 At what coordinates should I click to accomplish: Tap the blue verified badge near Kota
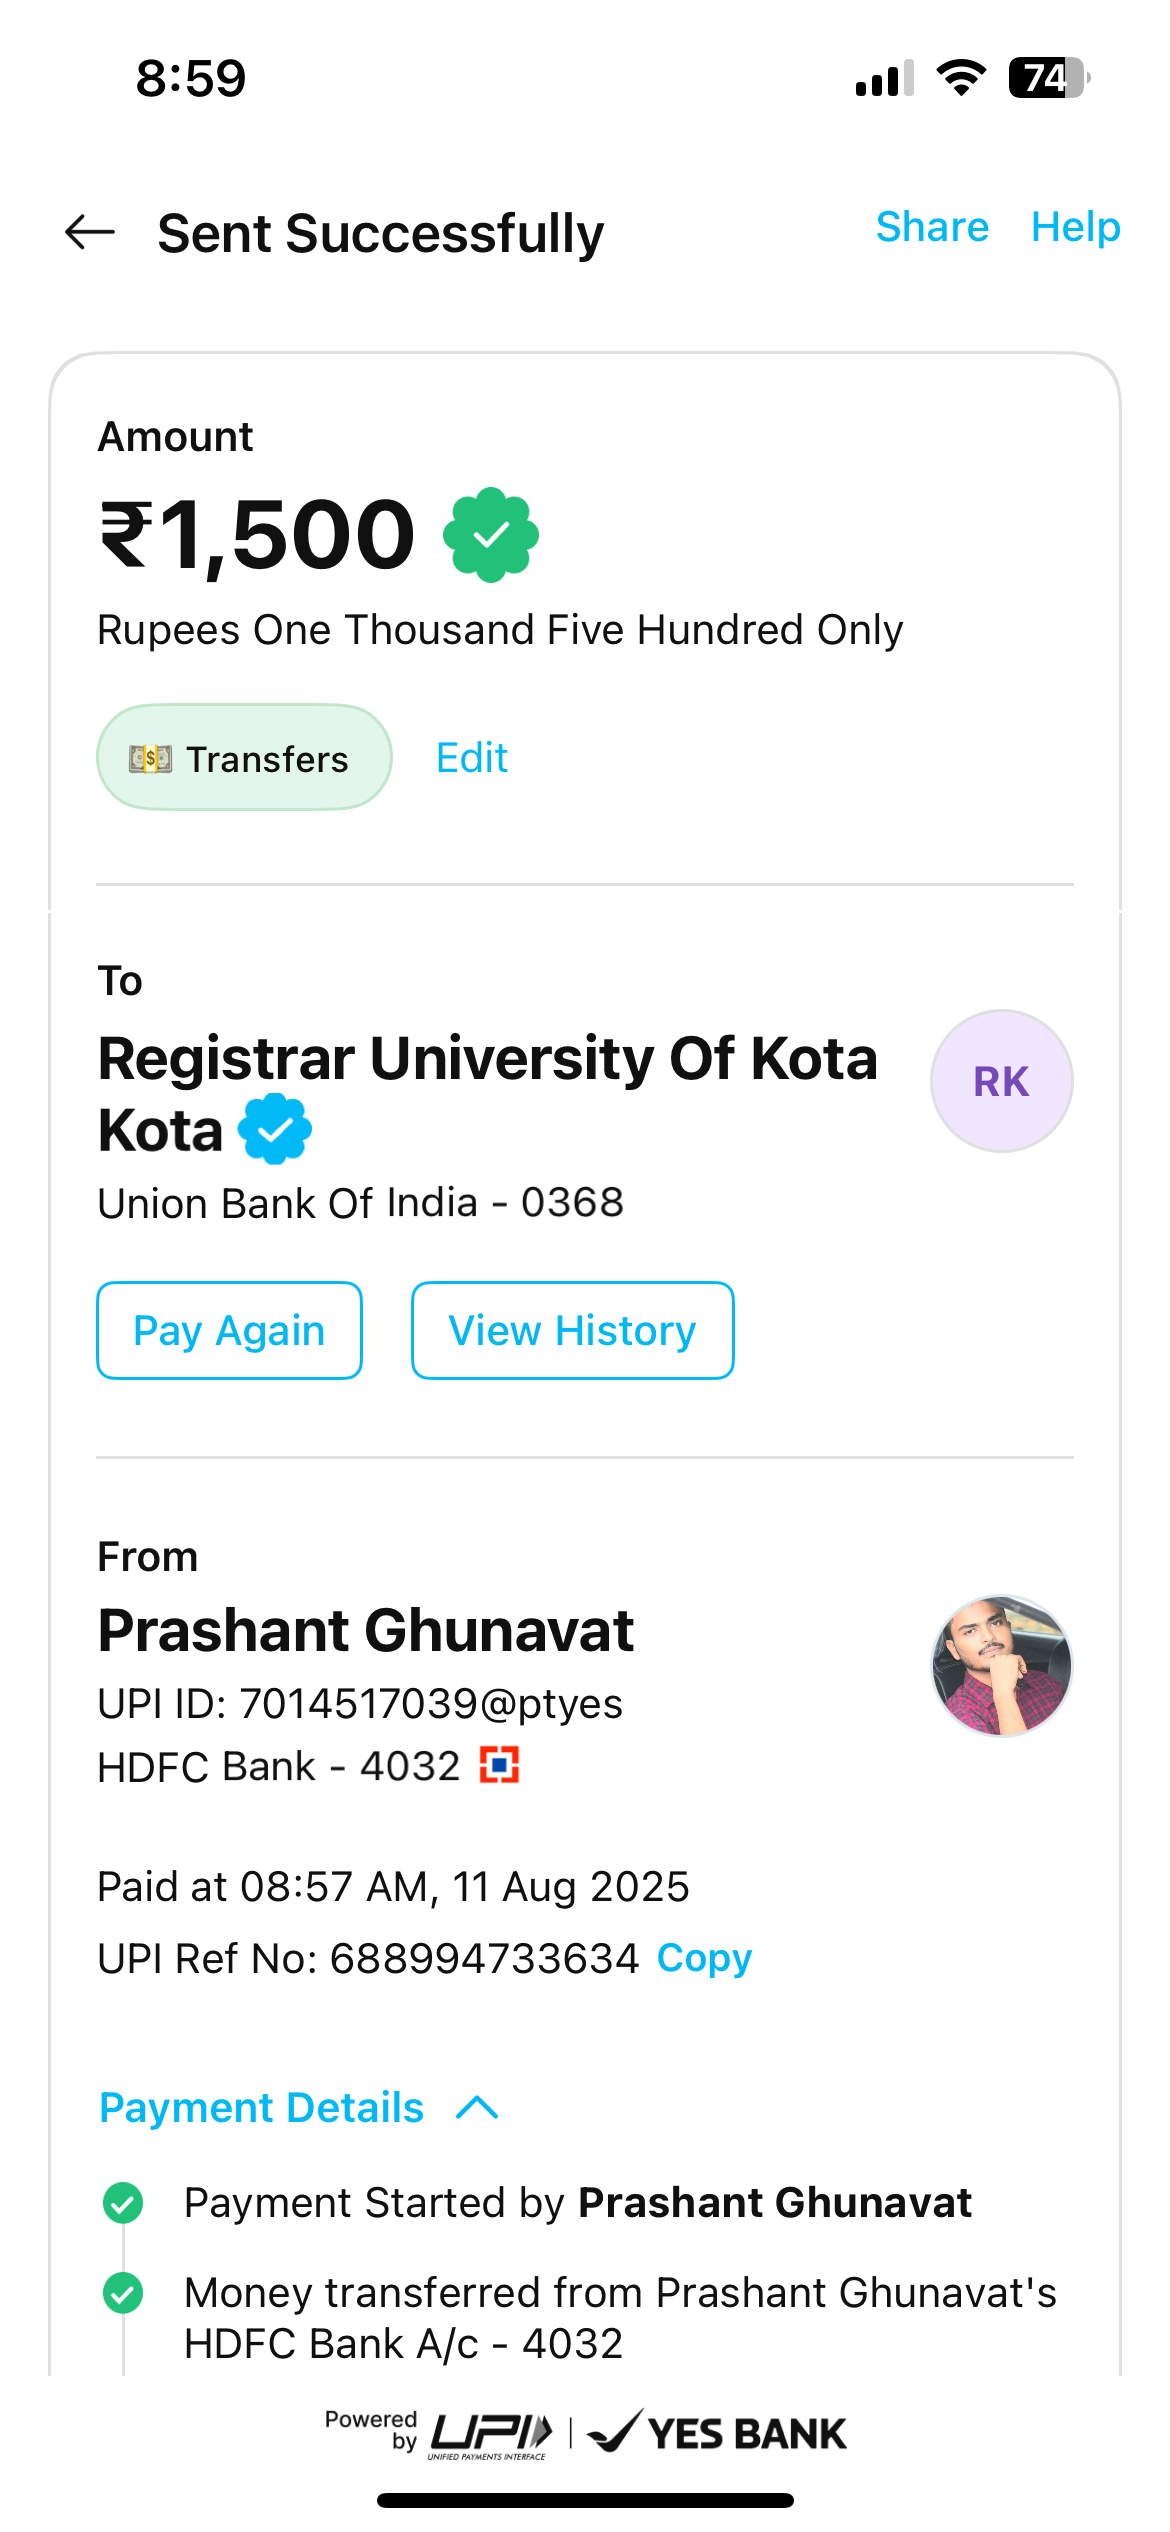pyautogui.click(x=275, y=1130)
